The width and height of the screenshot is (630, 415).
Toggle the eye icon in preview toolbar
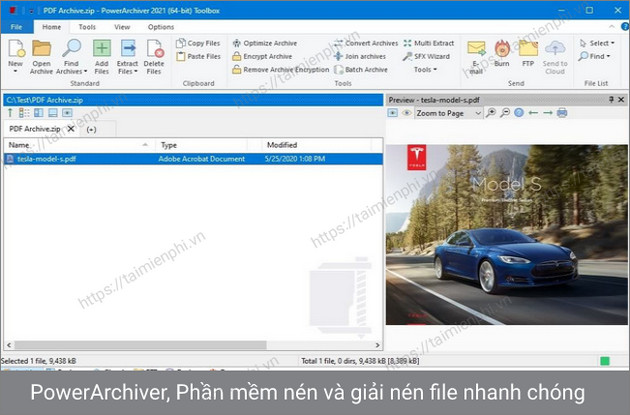[x=407, y=113]
